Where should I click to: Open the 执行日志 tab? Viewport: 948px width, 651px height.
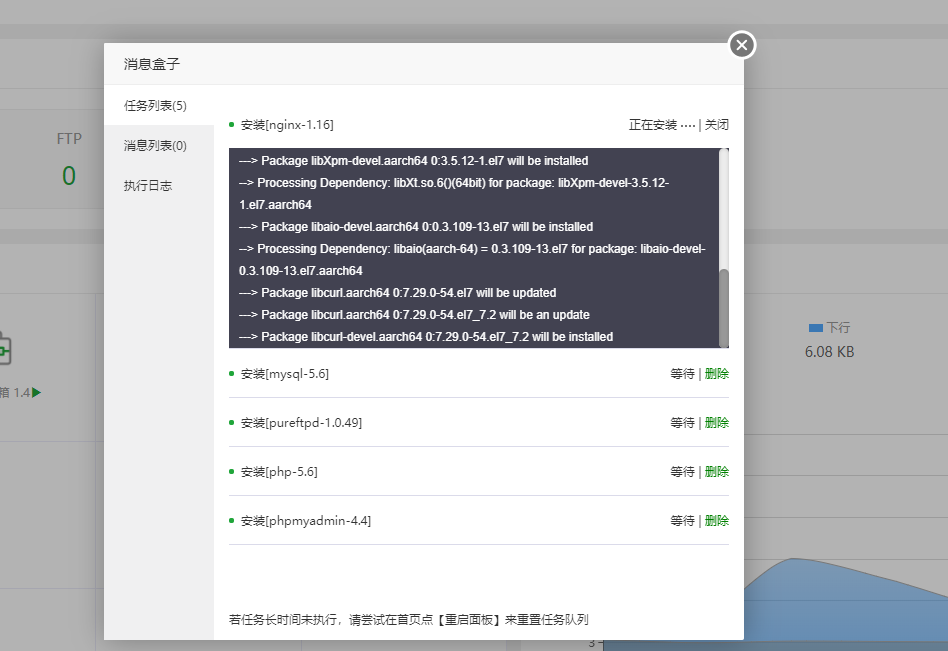pos(145,185)
